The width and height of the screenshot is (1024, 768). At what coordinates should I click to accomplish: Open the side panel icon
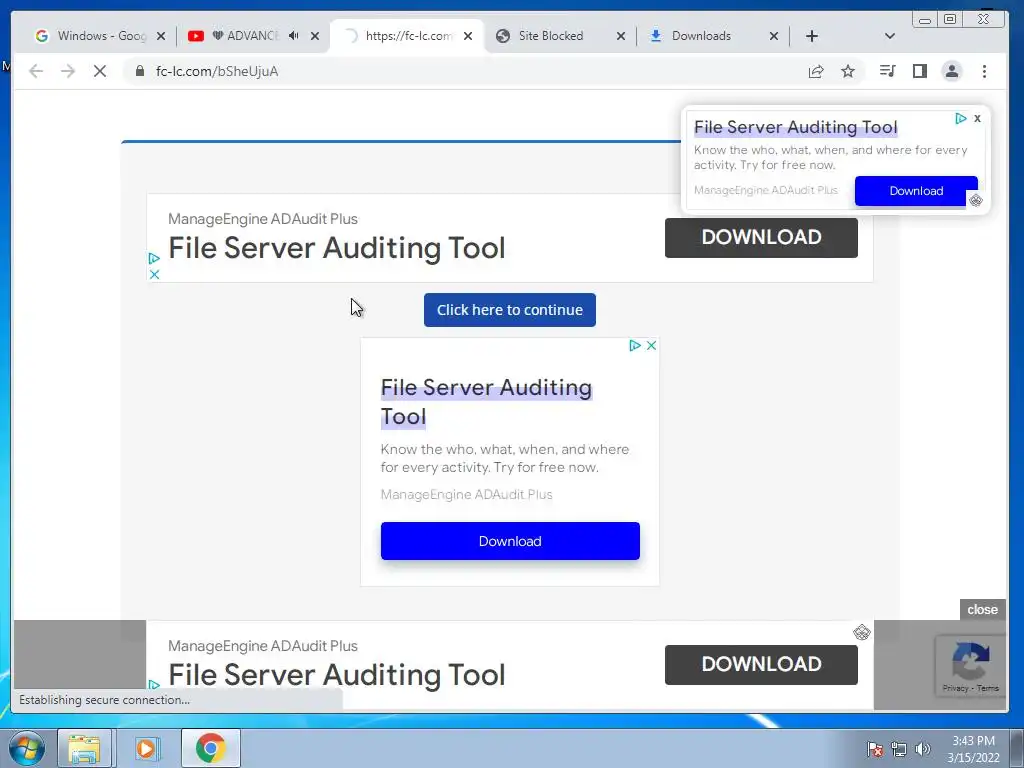tap(920, 71)
